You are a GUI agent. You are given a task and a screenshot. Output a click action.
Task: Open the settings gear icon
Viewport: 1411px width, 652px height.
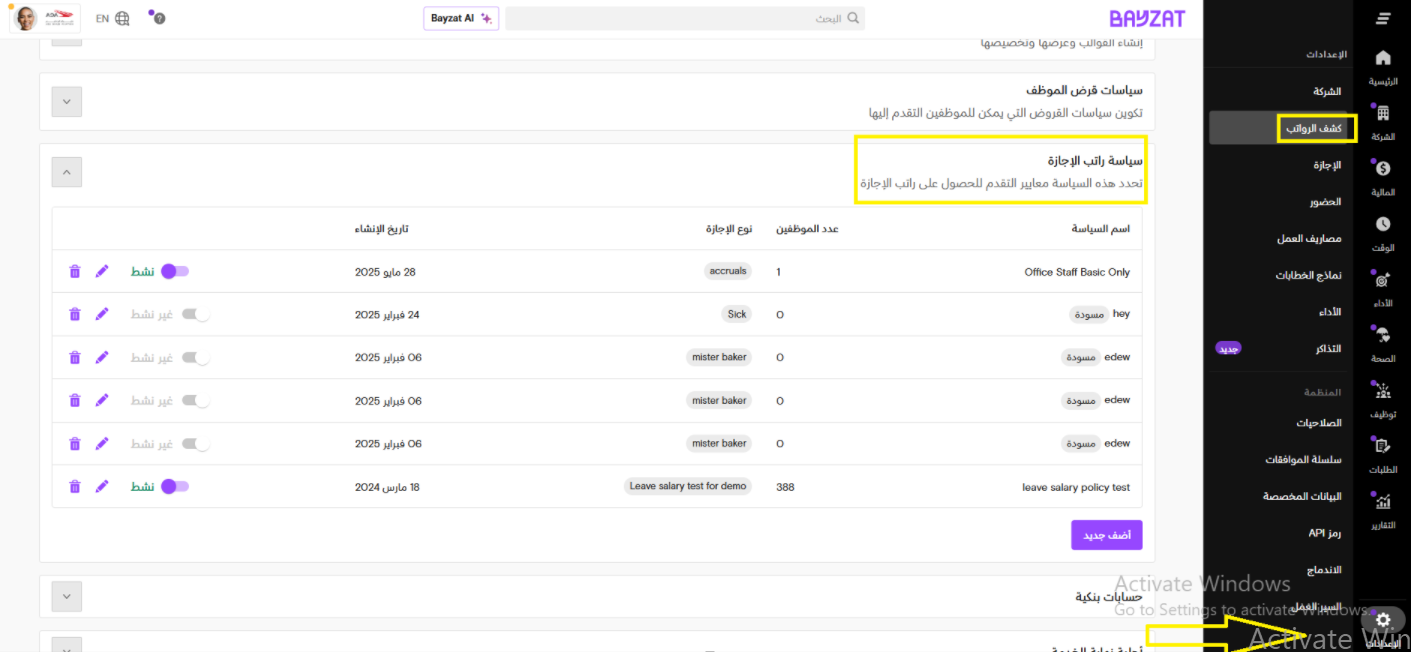[x=1383, y=620]
